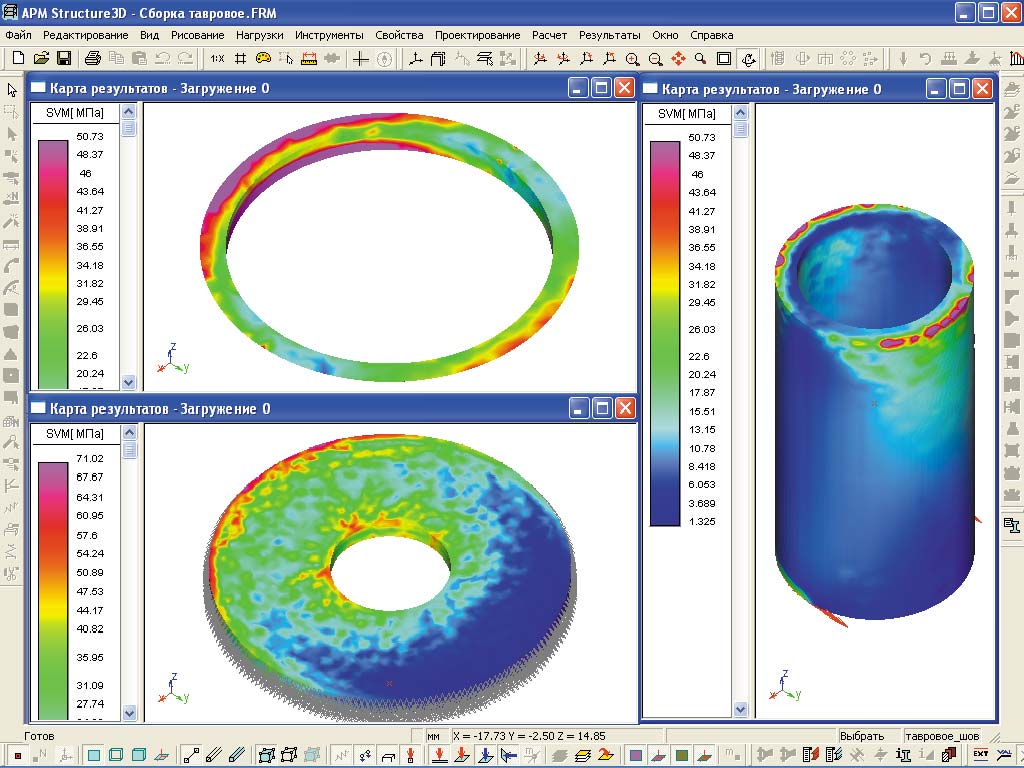
Task: Select the pan view arrows icon
Action: (678, 59)
